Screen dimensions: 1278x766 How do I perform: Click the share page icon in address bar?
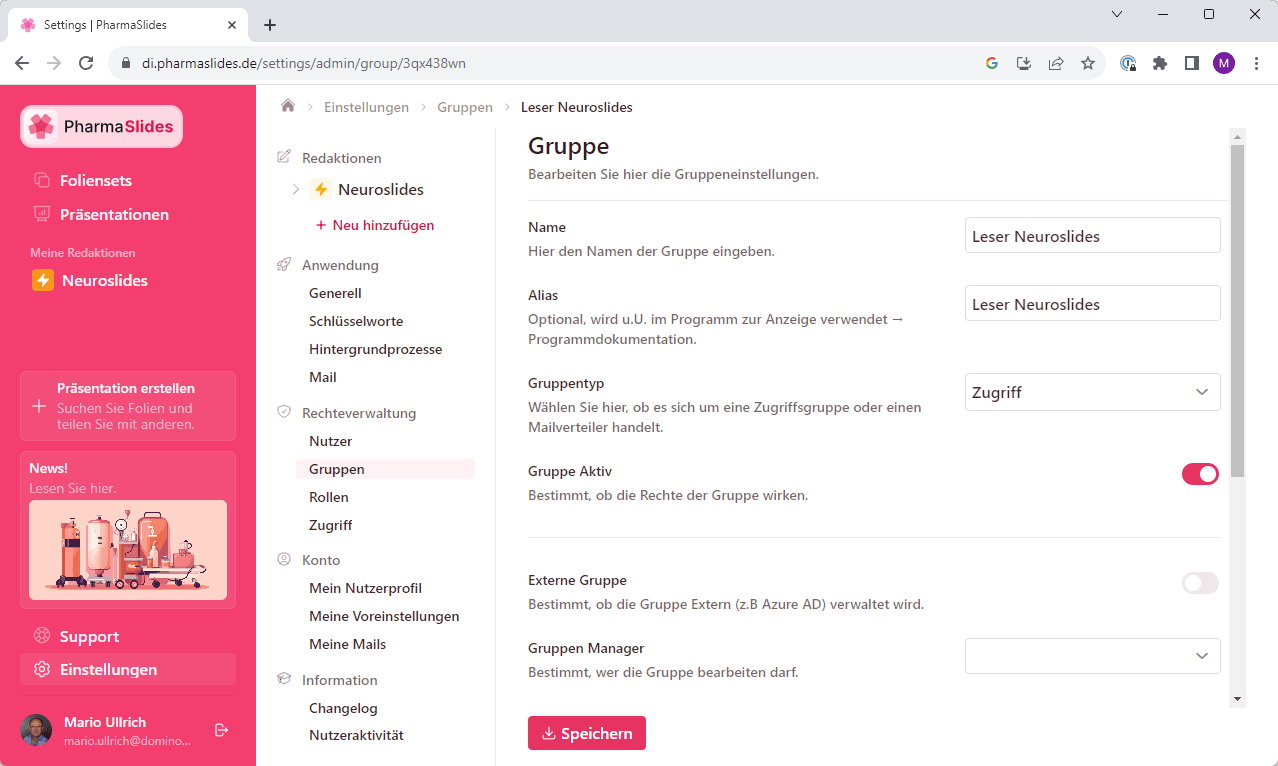point(1056,63)
